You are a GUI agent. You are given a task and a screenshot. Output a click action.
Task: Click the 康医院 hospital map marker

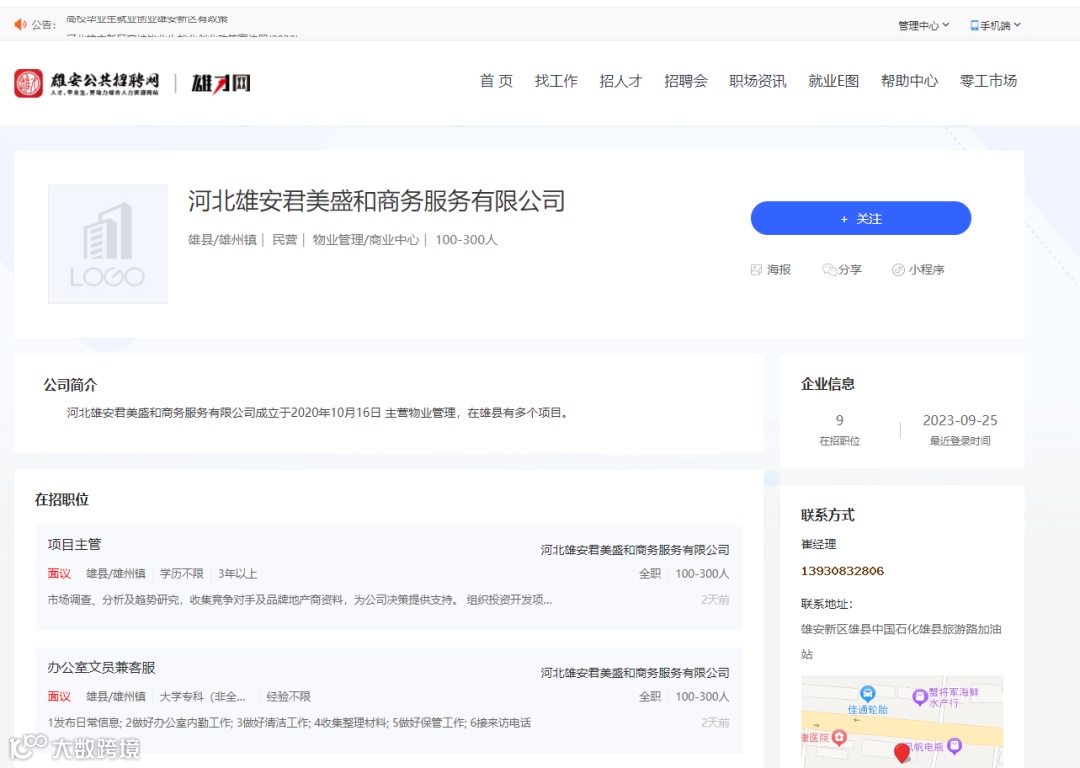(839, 738)
